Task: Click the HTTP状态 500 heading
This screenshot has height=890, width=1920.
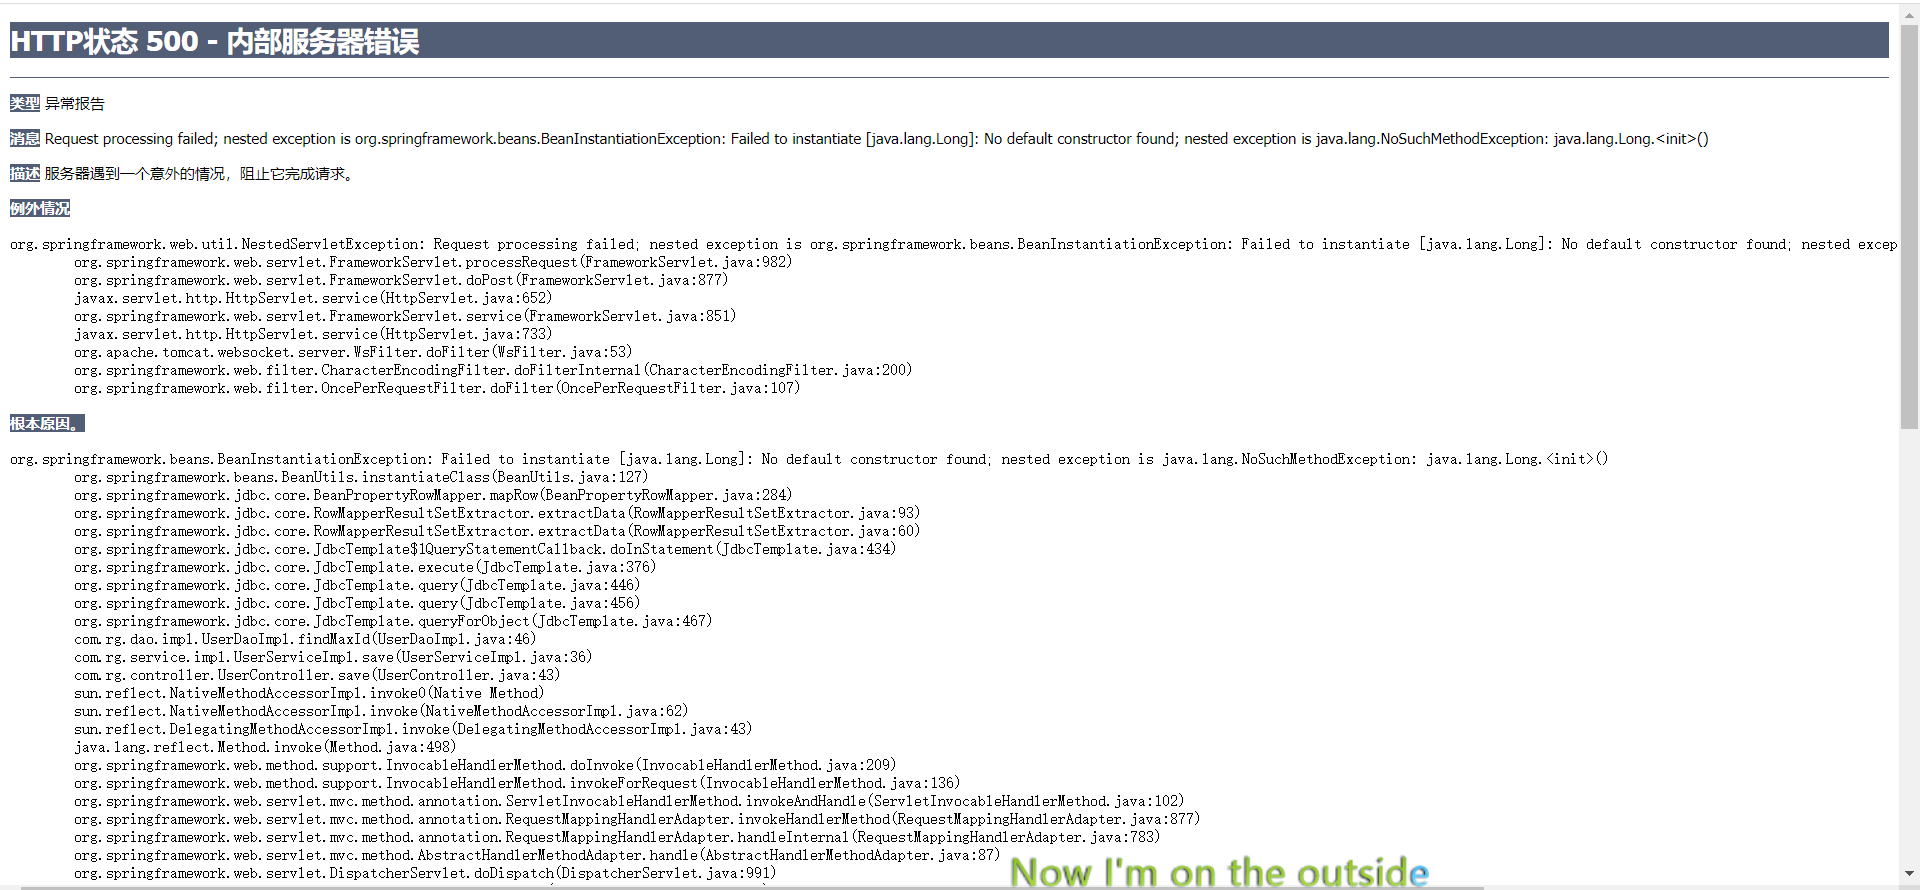Action: [214, 41]
